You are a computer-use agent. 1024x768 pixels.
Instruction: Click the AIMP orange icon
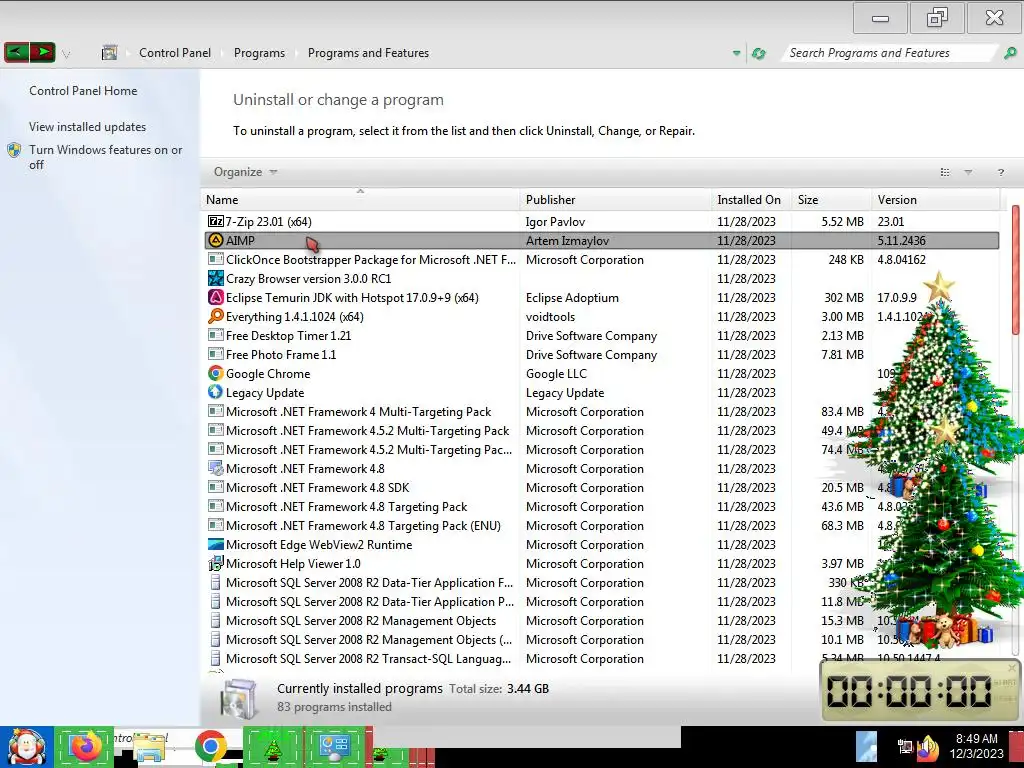[x=216, y=240]
